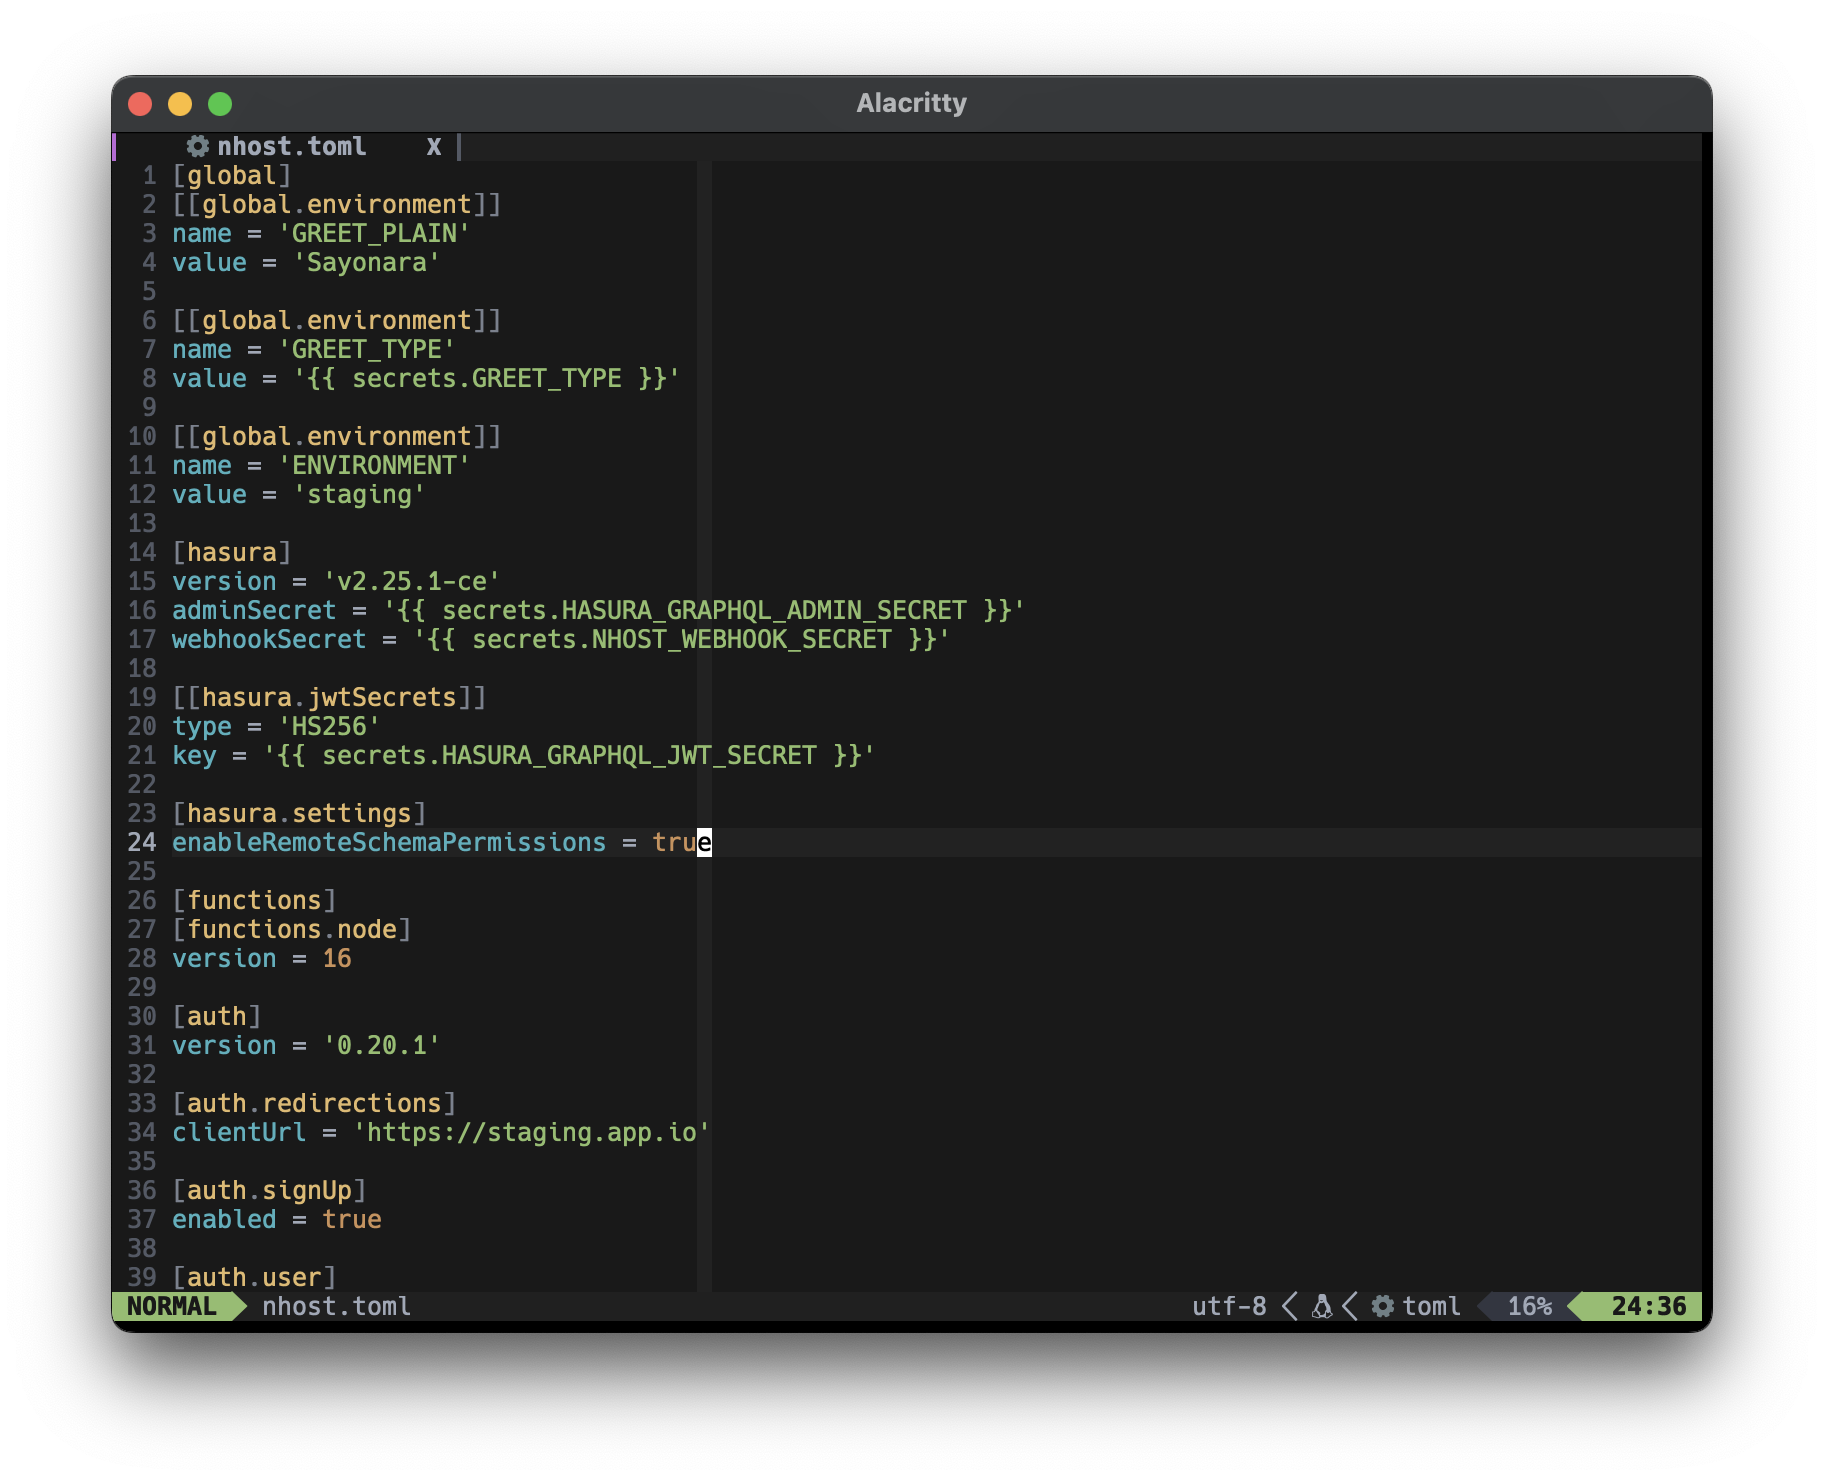The image size is (1824, 1480).
Task: Click the 'Sayonara' value string
Action: coord(366,263)
